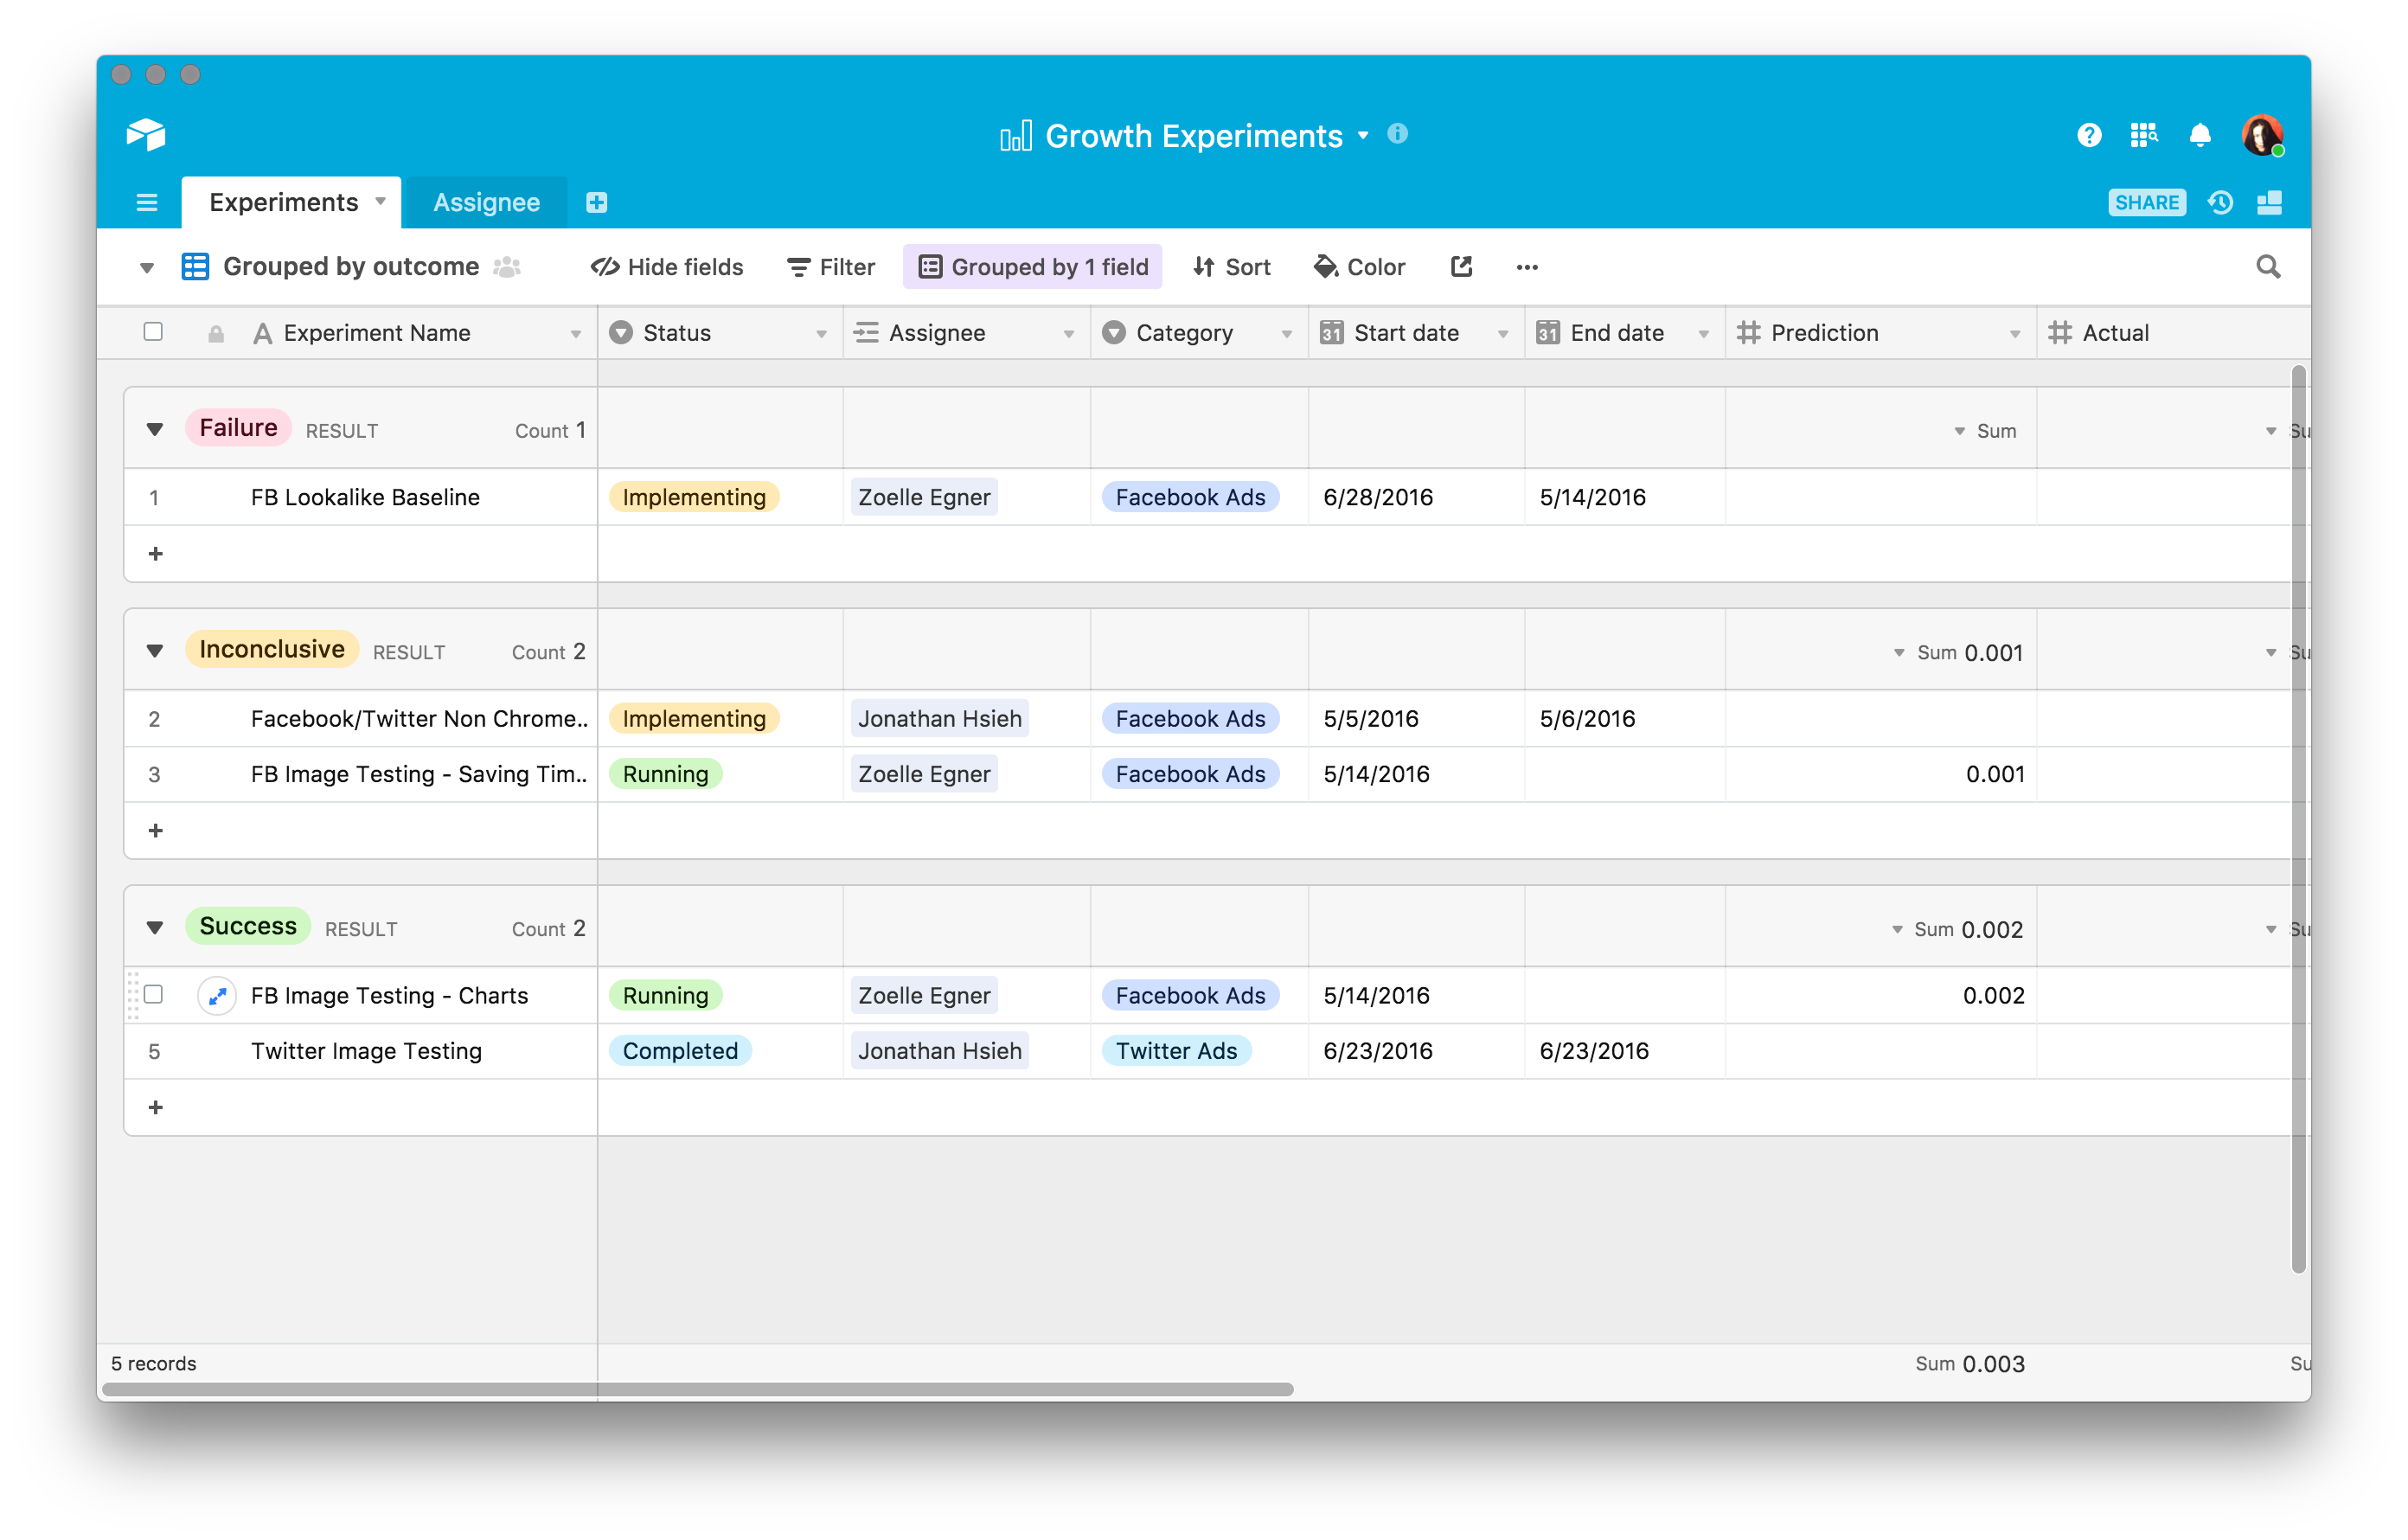
Task: Select the Assignee tab
Action: point(486,200)
